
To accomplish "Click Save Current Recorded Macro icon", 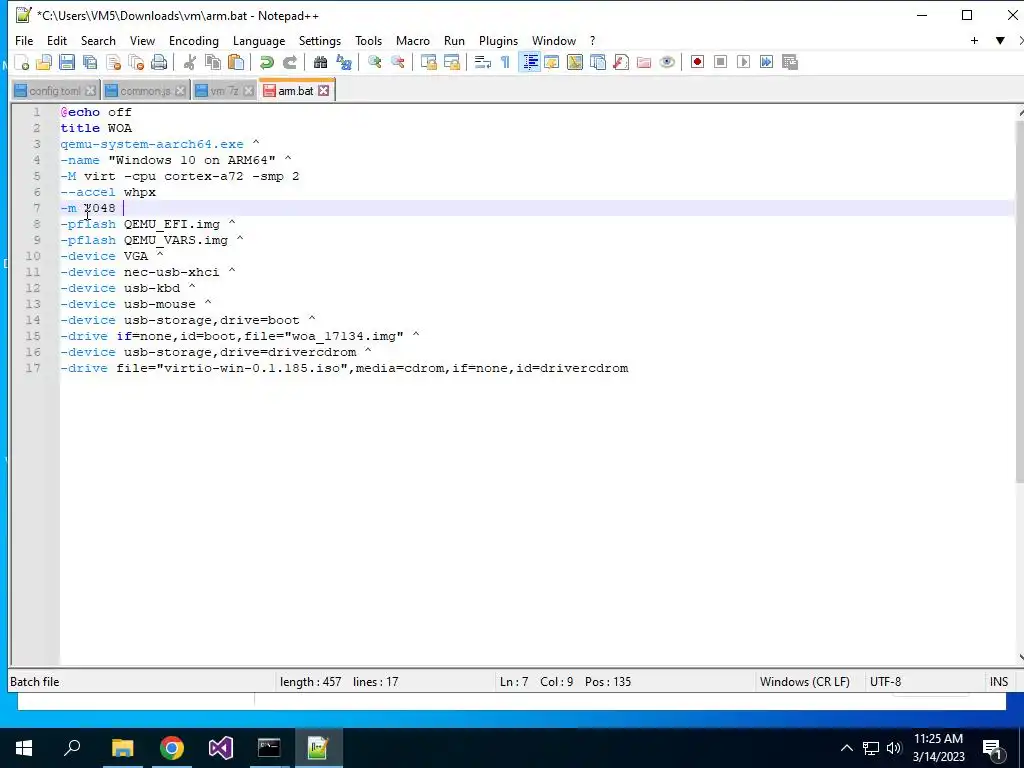I will [x=790, y=62].
